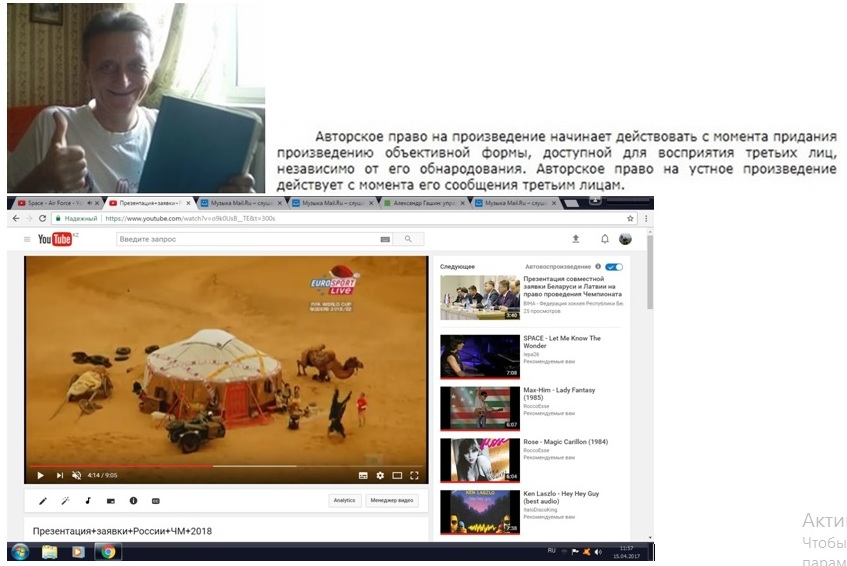Screen dimensions: 847x566
Task: Click the Rose - Magic Carillon video thumbnail
Action: pyautogui.click(x=480, y=460)
